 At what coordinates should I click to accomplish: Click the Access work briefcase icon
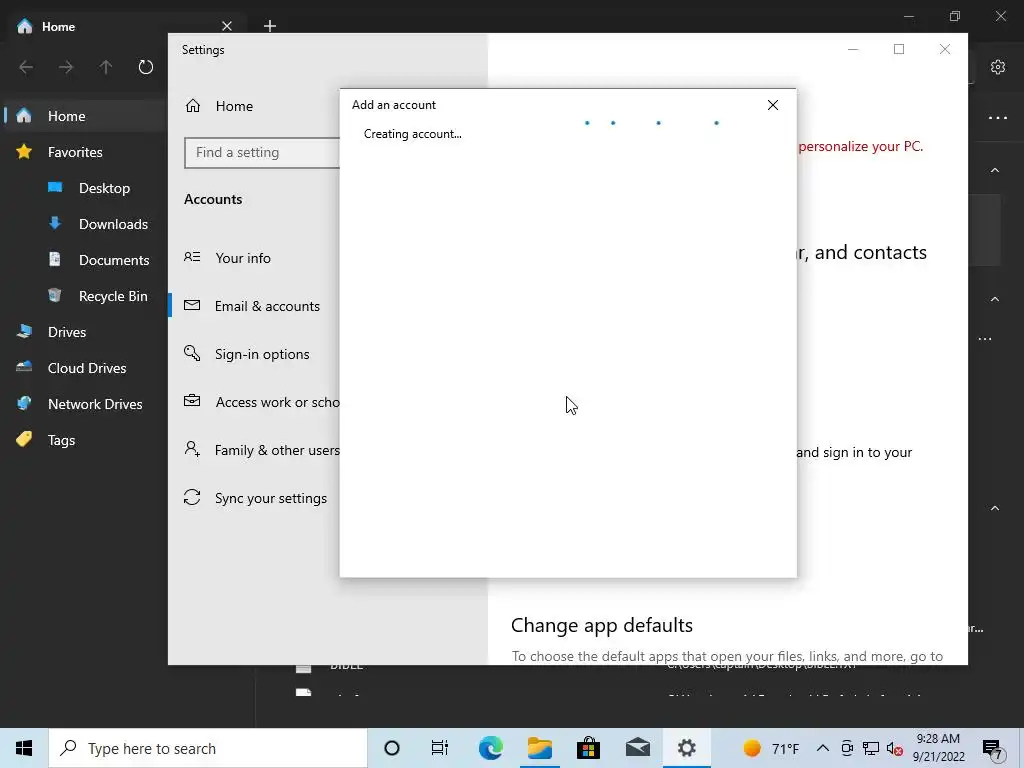(x=192, y=401)
